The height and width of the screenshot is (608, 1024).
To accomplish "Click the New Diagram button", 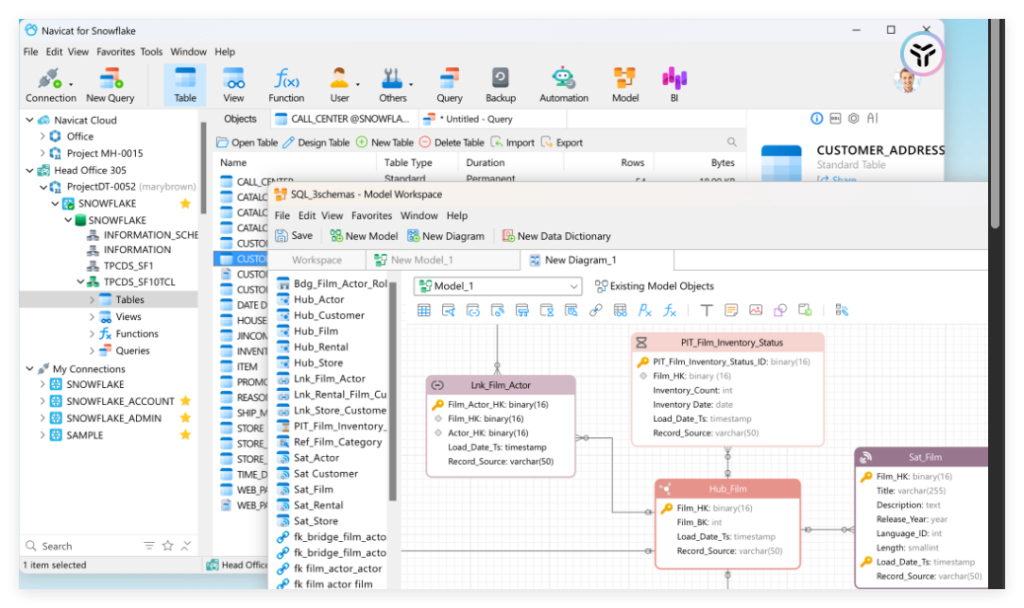I will point(445,236).
